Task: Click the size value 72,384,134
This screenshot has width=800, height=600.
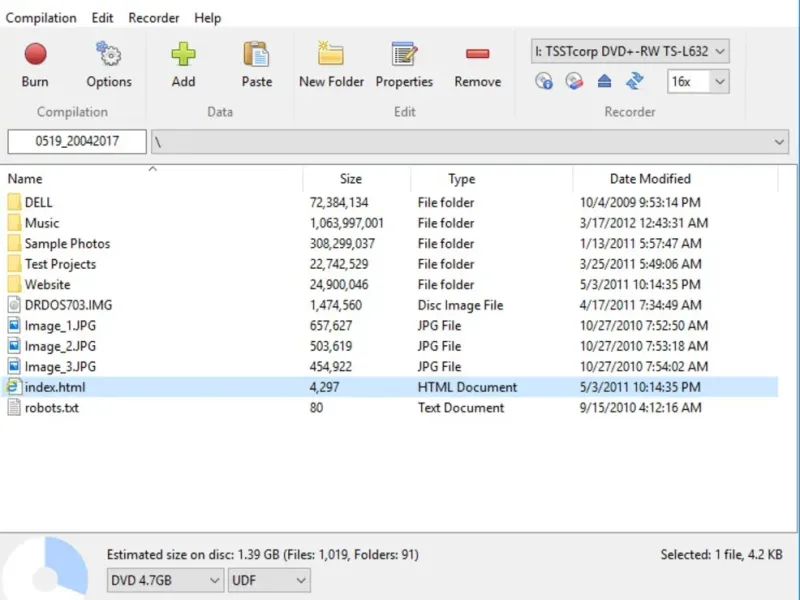Action: pyautogui.click(x=339, y=203)
